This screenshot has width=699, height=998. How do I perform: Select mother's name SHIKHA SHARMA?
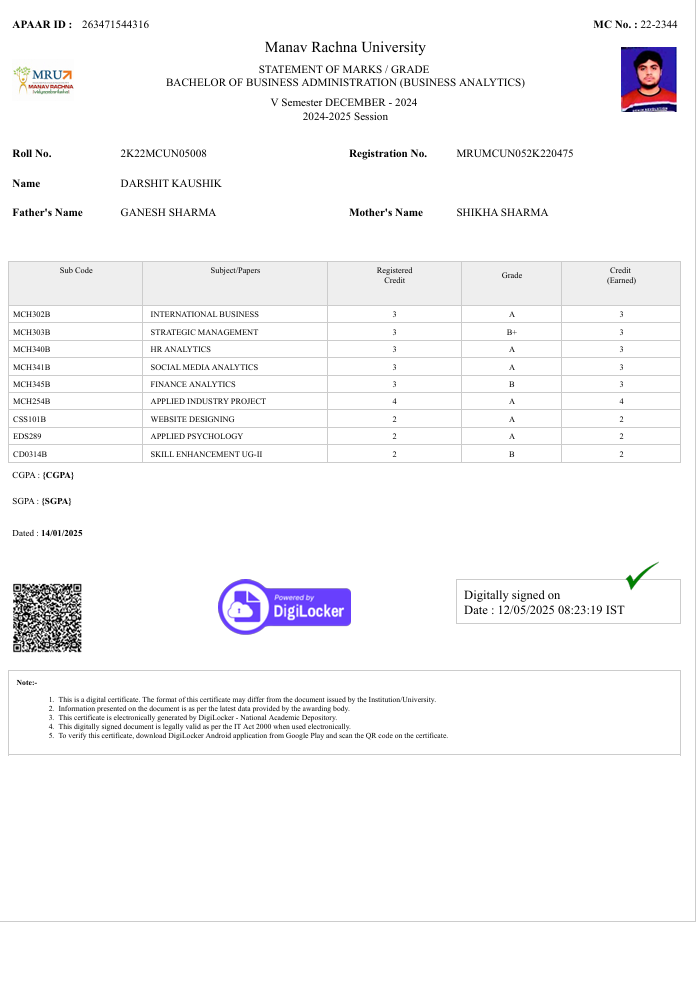pos(502,213)
